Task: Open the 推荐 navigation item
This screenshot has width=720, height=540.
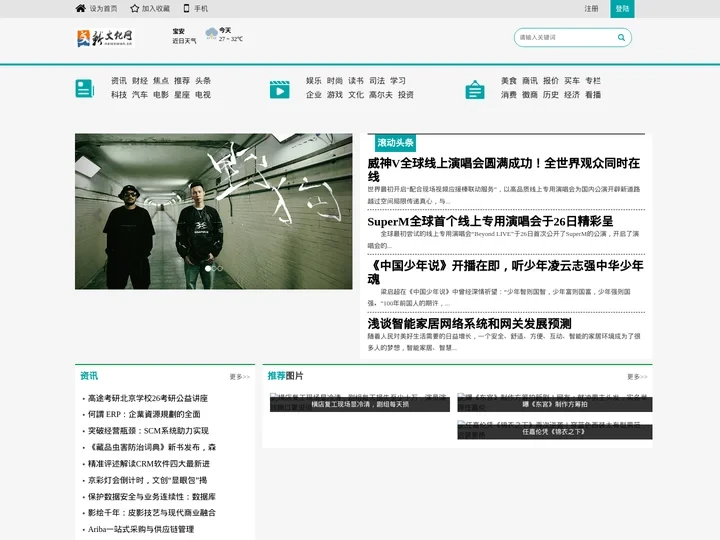Action: coord(182,81)
